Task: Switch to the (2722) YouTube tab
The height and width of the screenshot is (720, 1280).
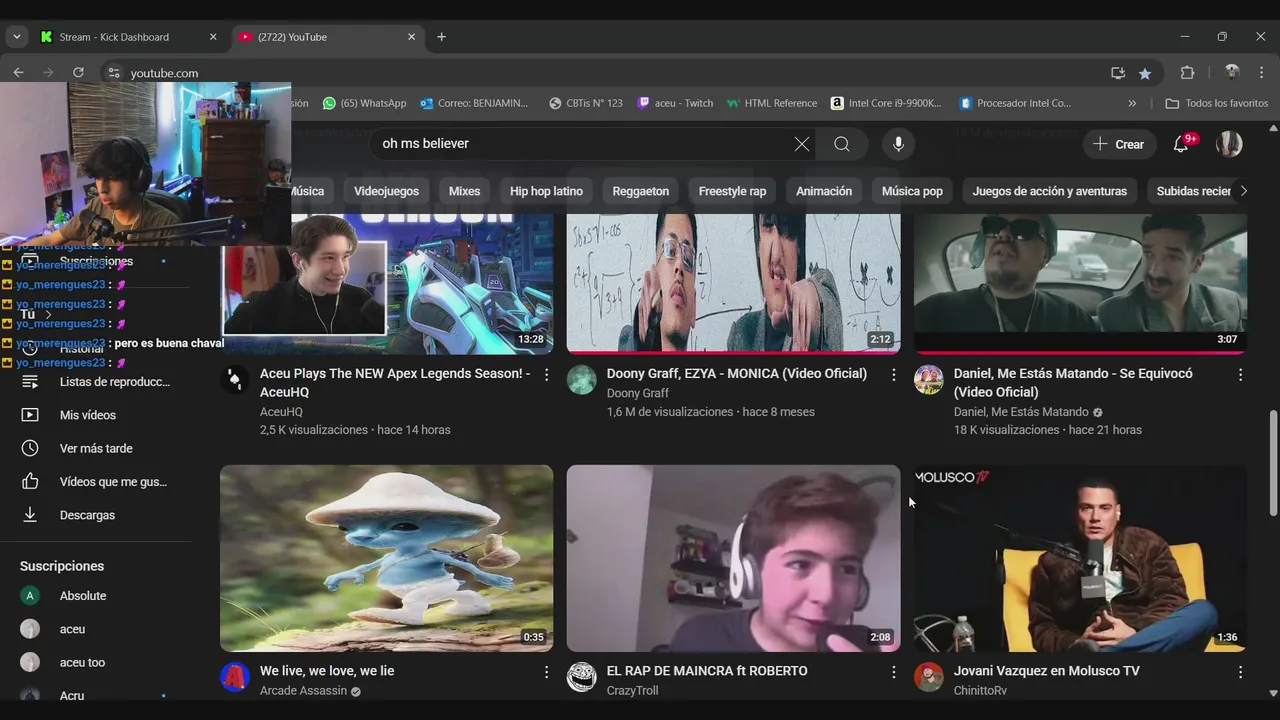Action: 328,37
